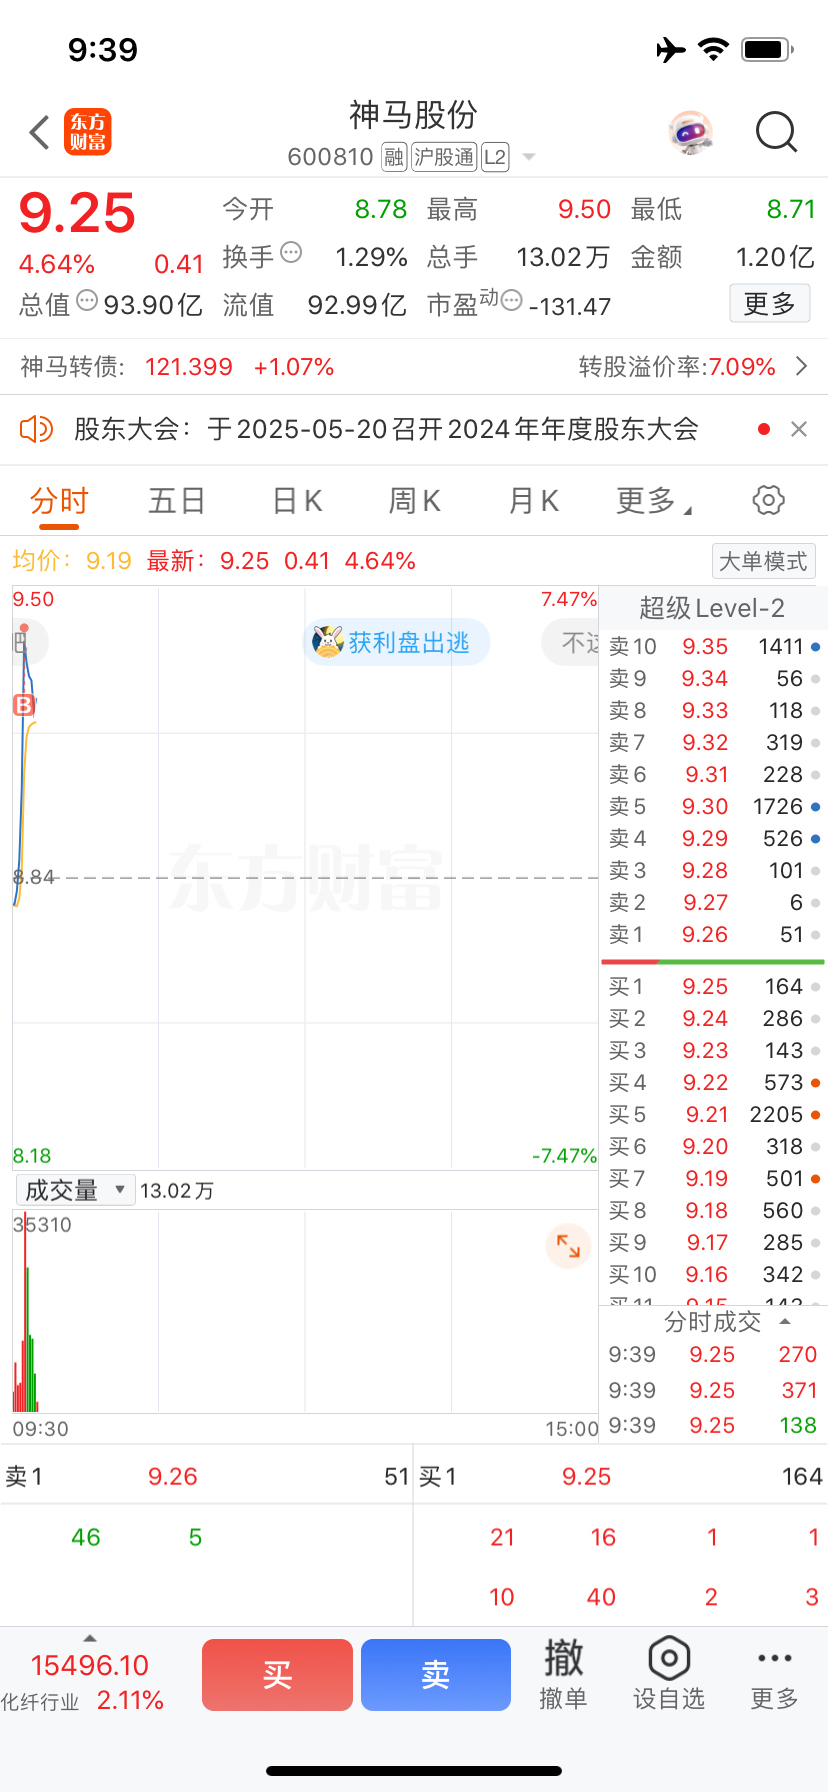Viewport: 828px width, 1792px height.
Task: Expand the 更多 chart period menu
Action: click(x=653, y=501)
